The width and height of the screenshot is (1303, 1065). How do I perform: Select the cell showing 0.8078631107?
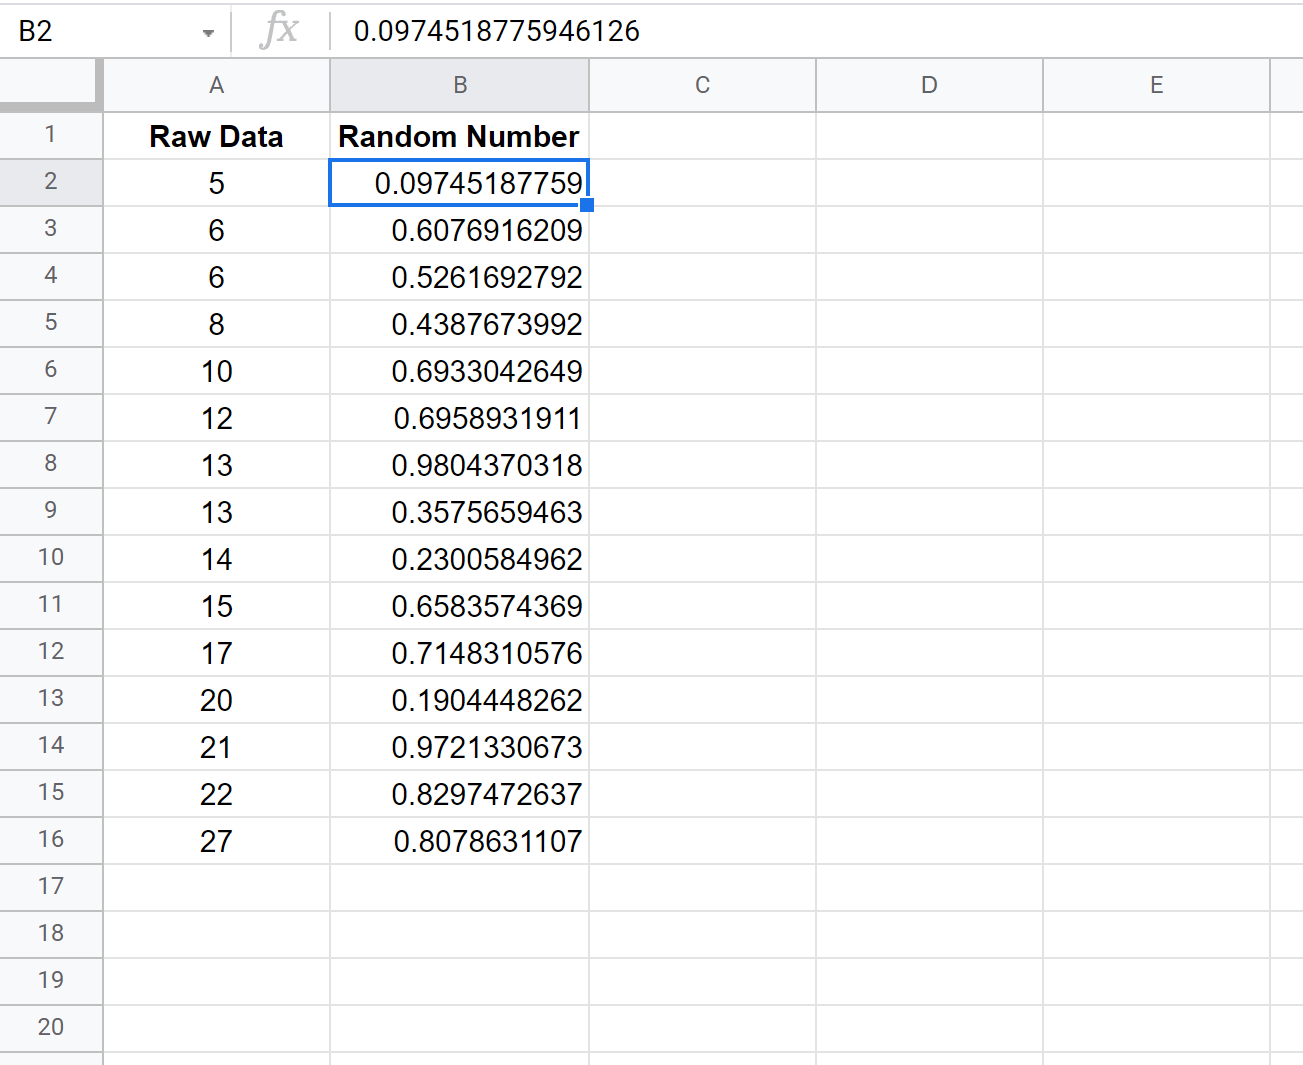click(x=459, y=842)
